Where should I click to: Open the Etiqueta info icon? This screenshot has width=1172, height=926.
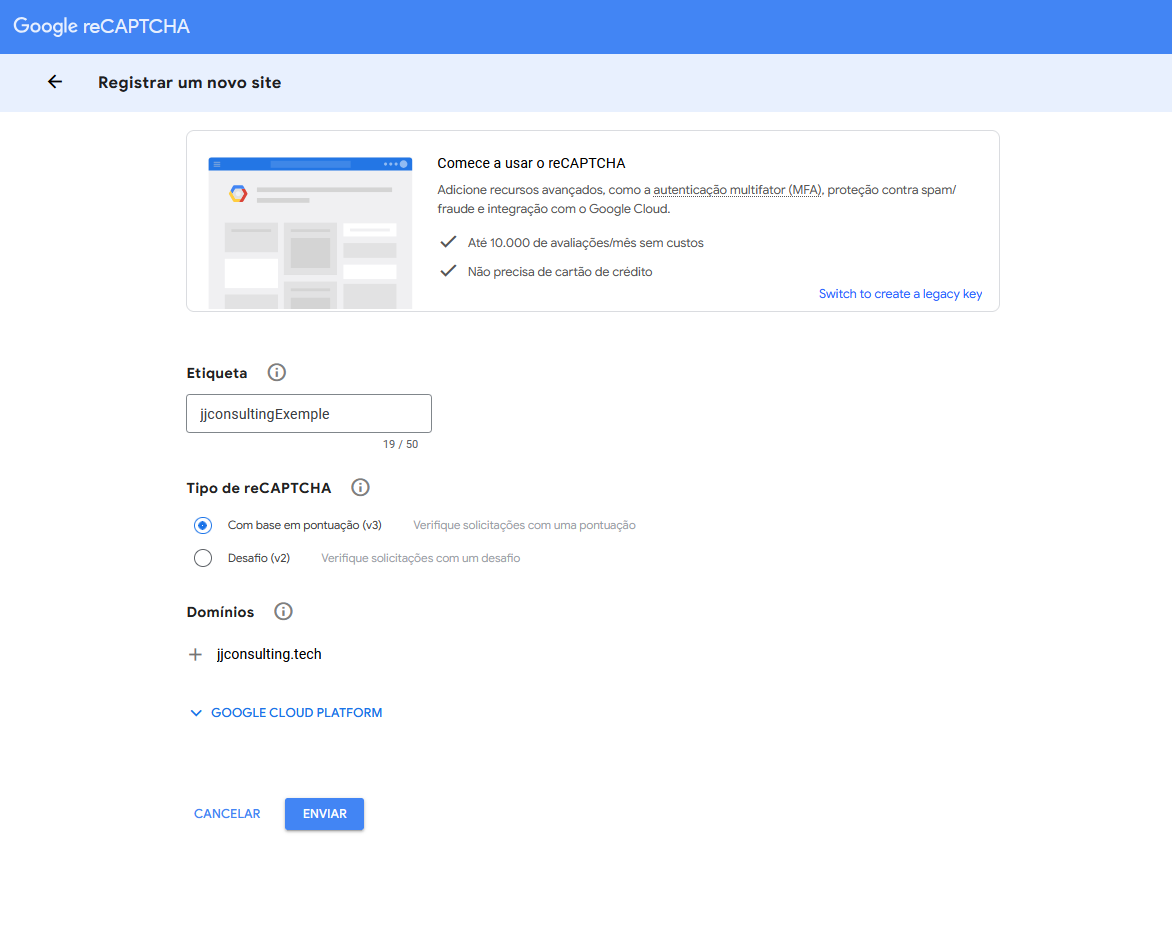[x=277, y=372]
